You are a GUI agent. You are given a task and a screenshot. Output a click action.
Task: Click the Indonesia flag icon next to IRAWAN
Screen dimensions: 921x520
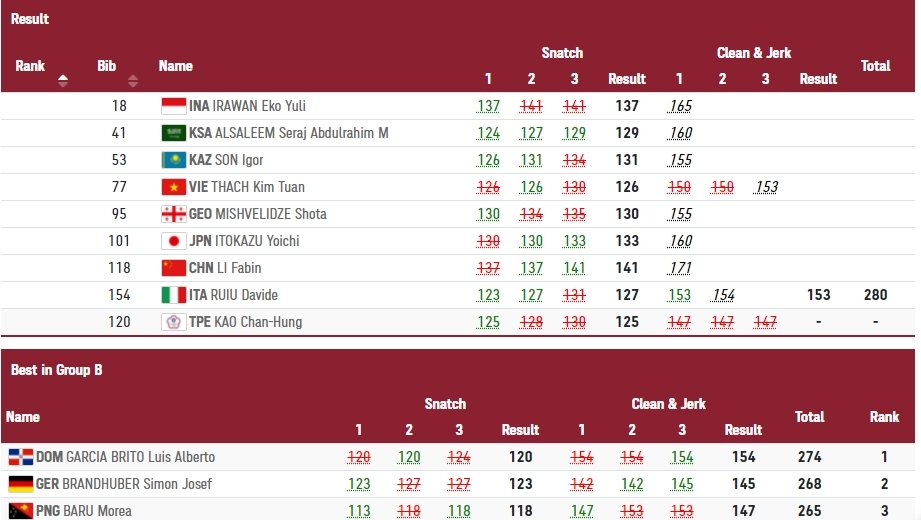tap(173, 106)
